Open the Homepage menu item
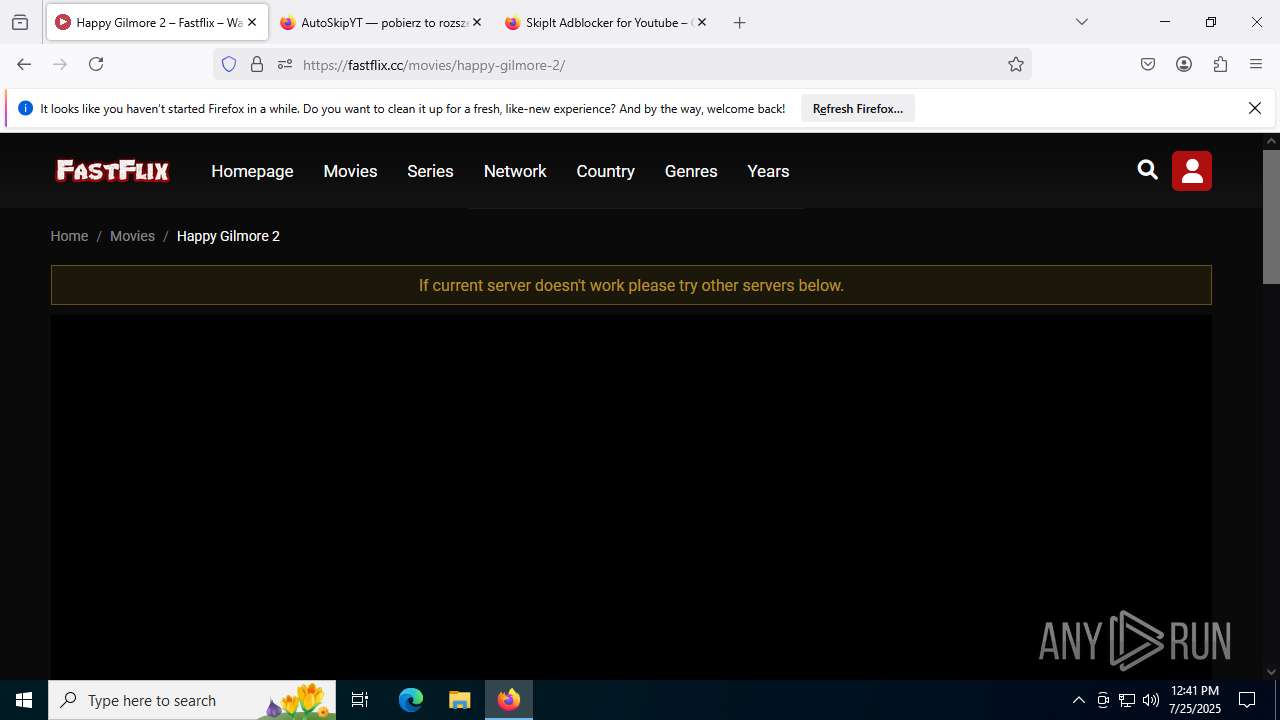The height and width of the screenshot is (720, 1280). click(x=252, y=171)
